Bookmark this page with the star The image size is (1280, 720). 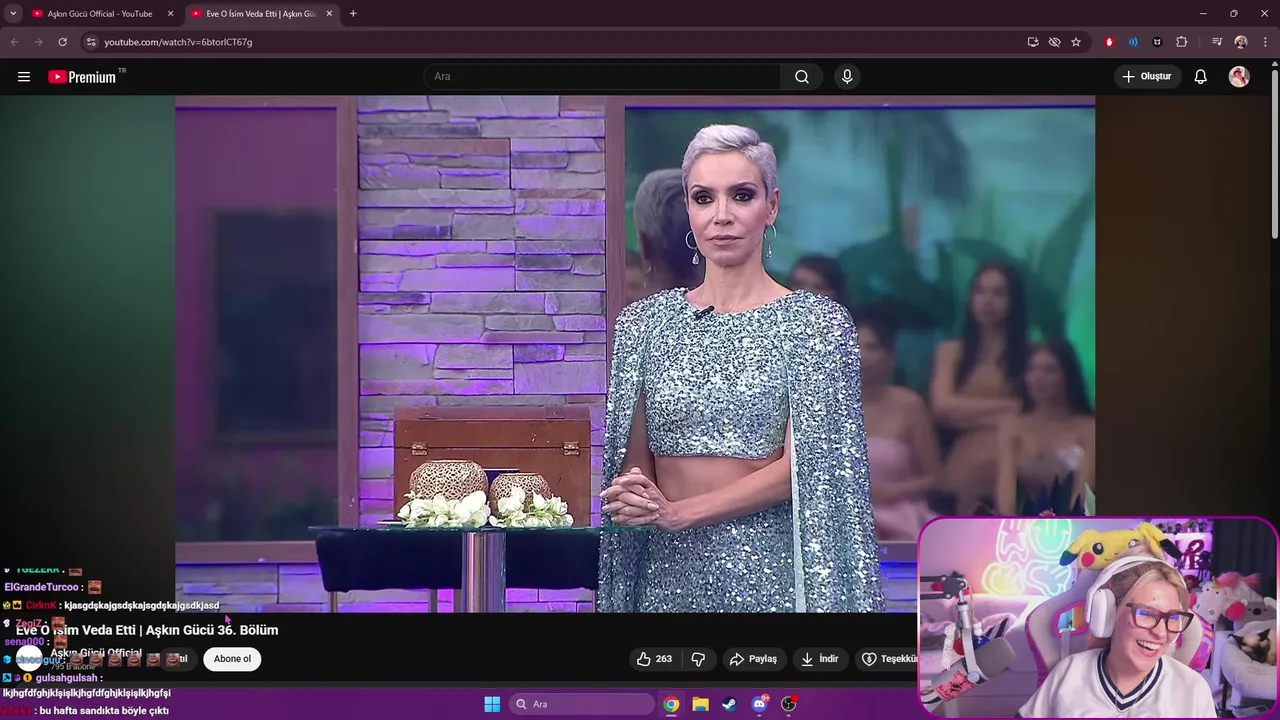click(1076, 42)
